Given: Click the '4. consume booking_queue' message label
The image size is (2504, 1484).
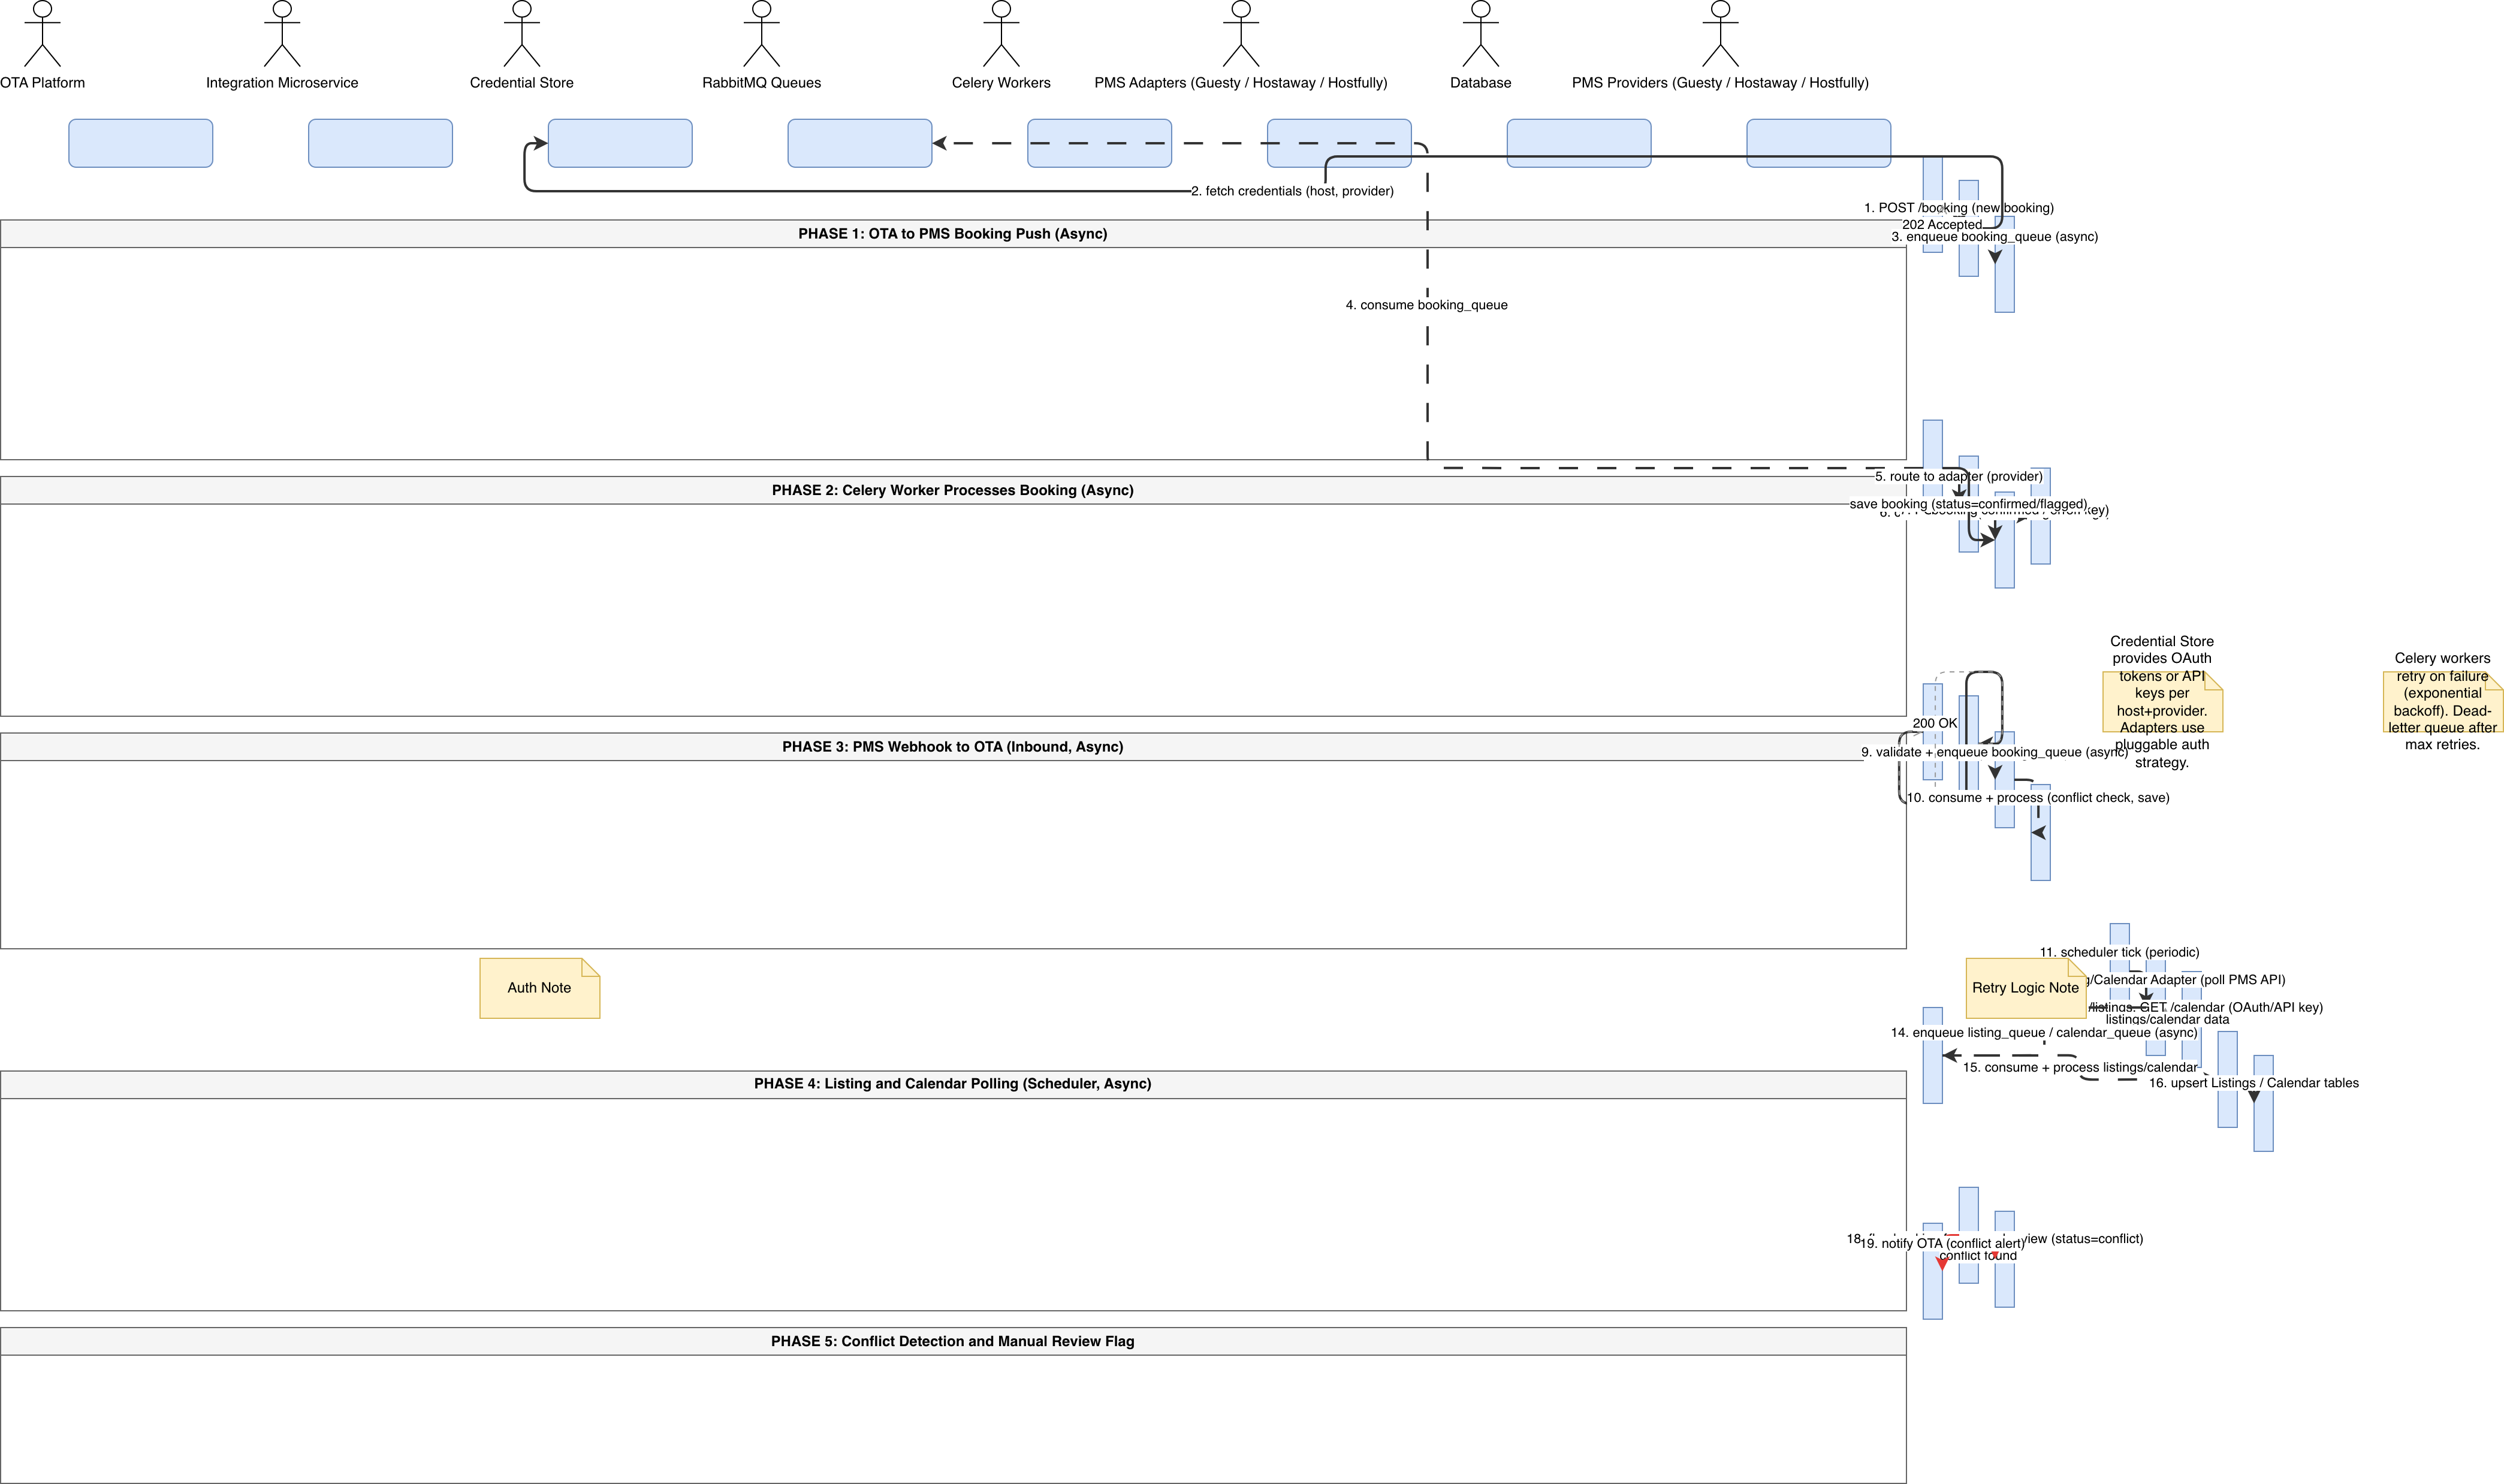Looking at the screenshot, I should (1427, 305).
